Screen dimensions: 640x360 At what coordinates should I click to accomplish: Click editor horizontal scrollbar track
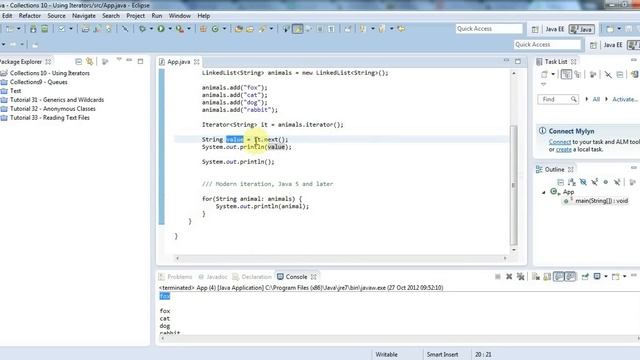pos(341,258)
